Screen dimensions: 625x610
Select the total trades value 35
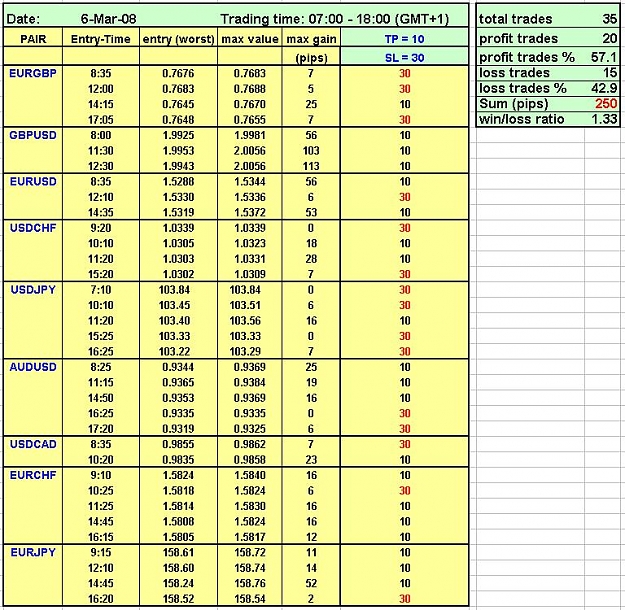pos(609,19)
